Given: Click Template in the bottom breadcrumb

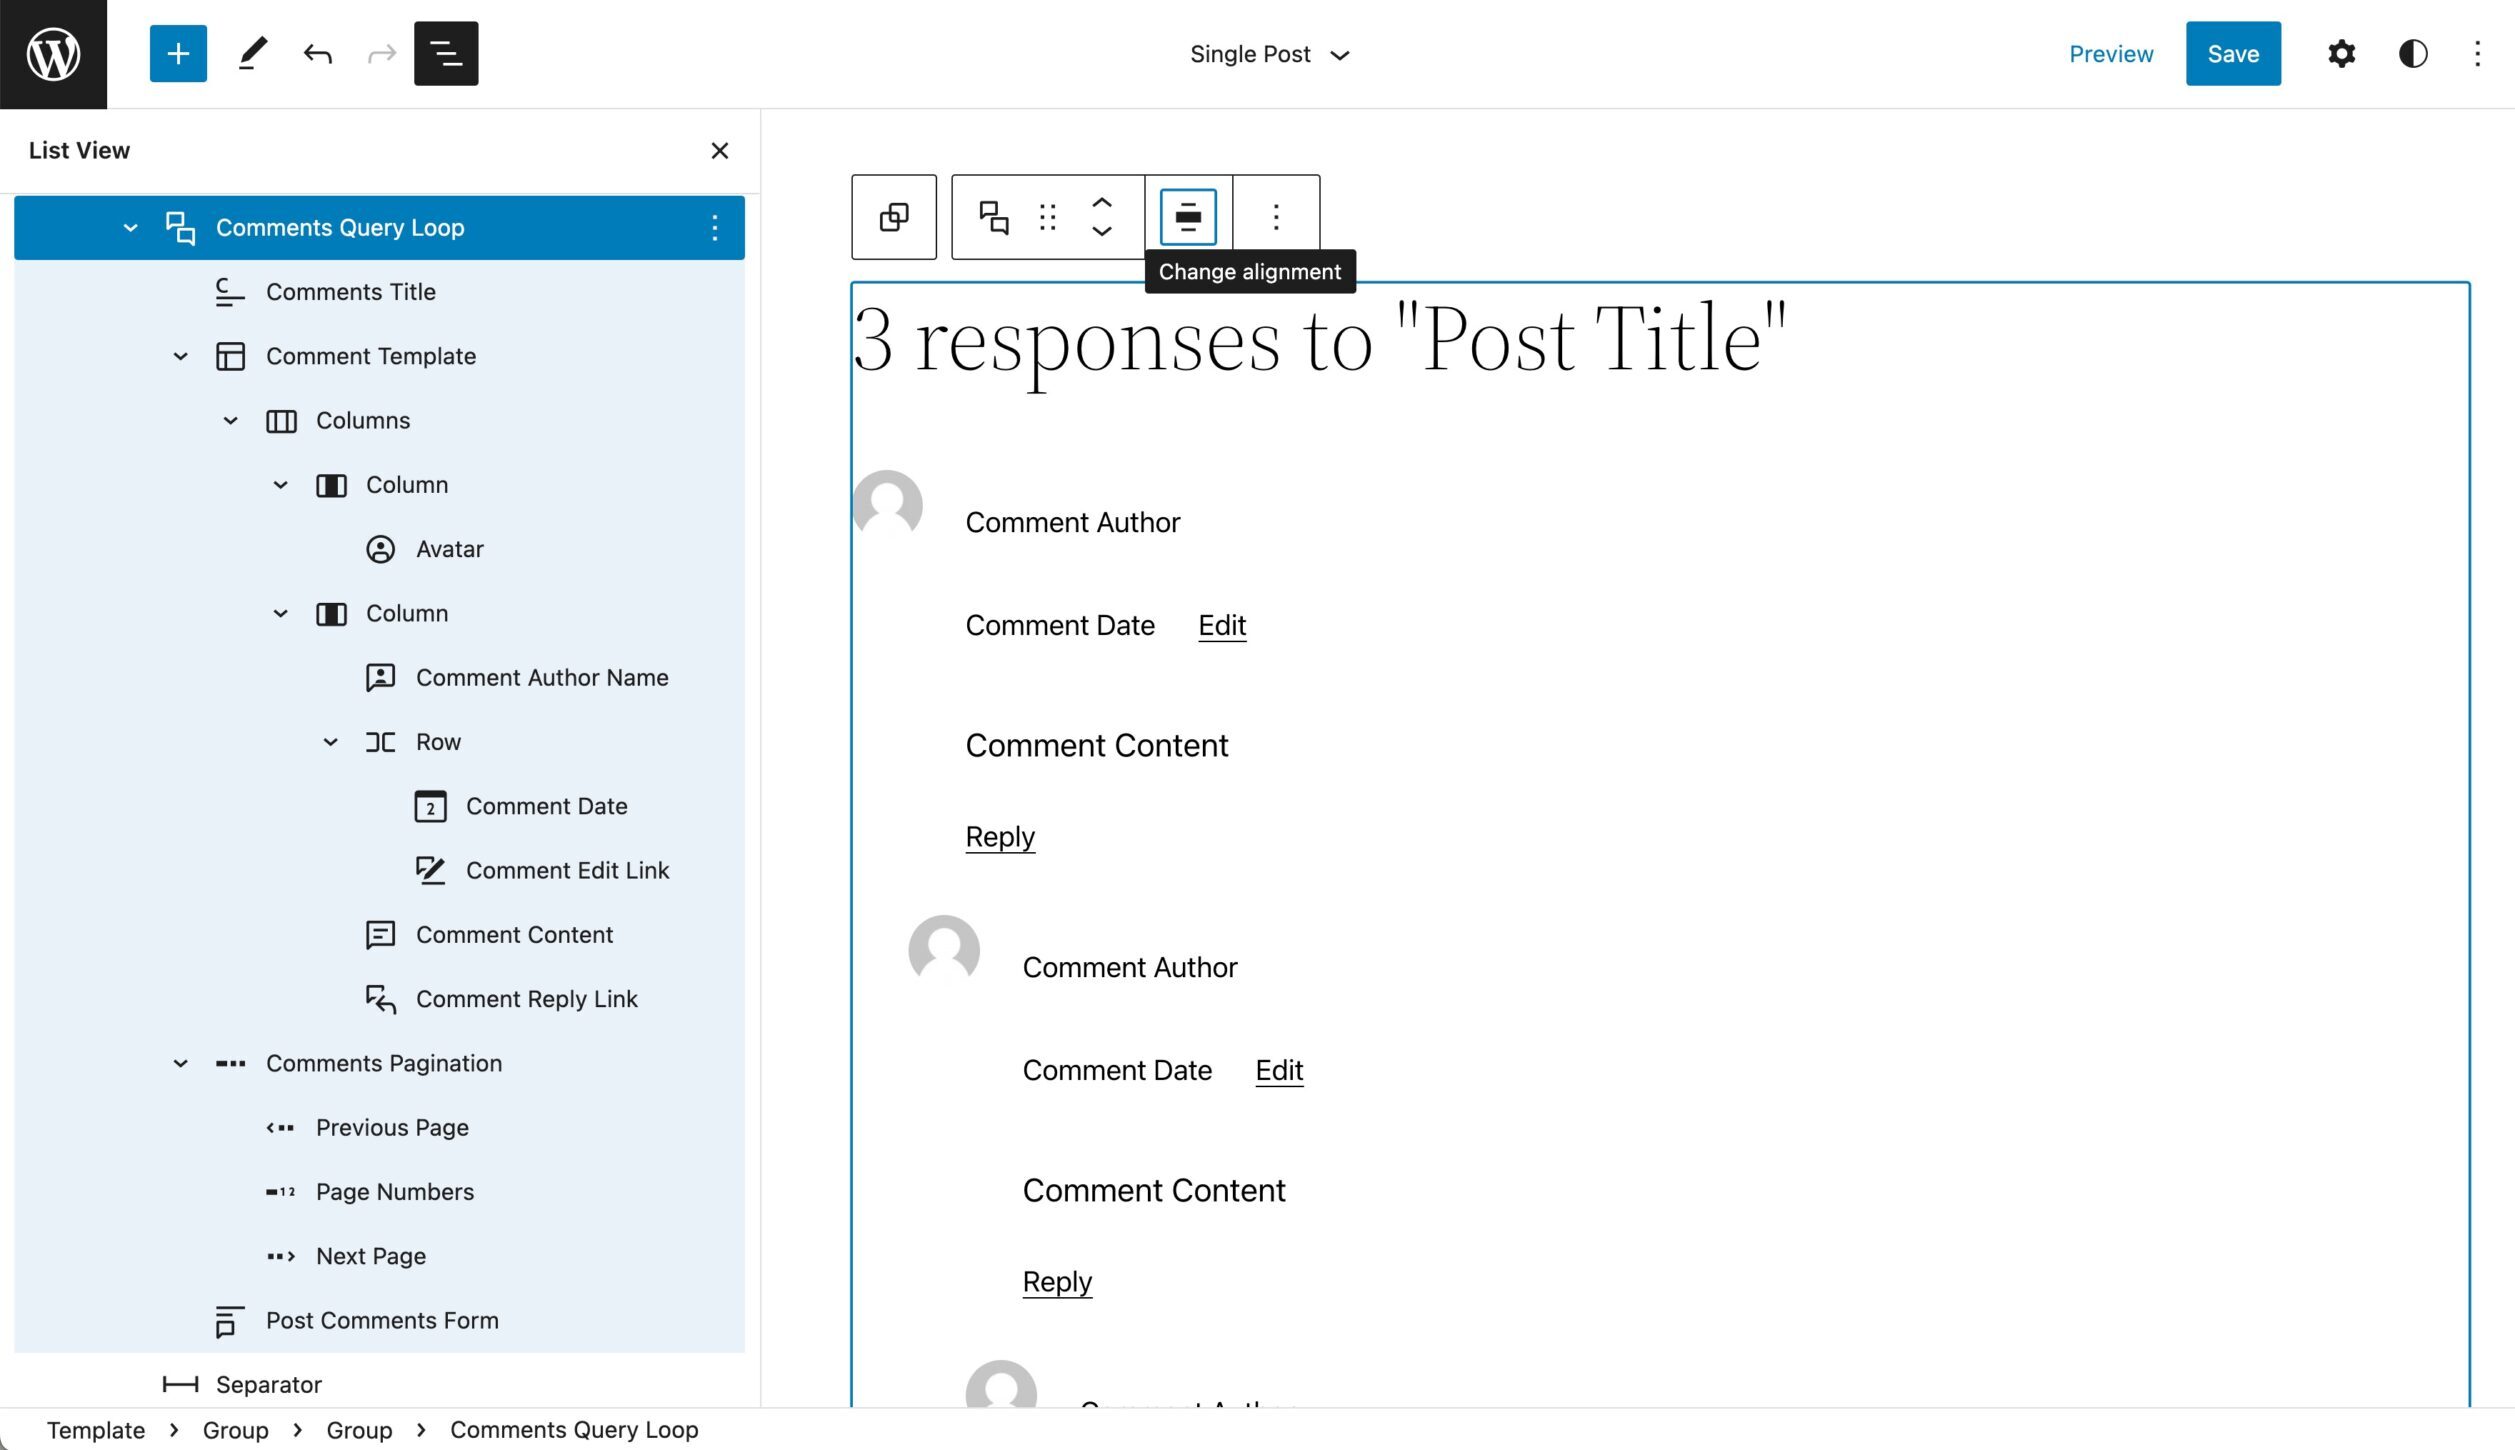Looking at the screenshot, I should (96, 1430).
